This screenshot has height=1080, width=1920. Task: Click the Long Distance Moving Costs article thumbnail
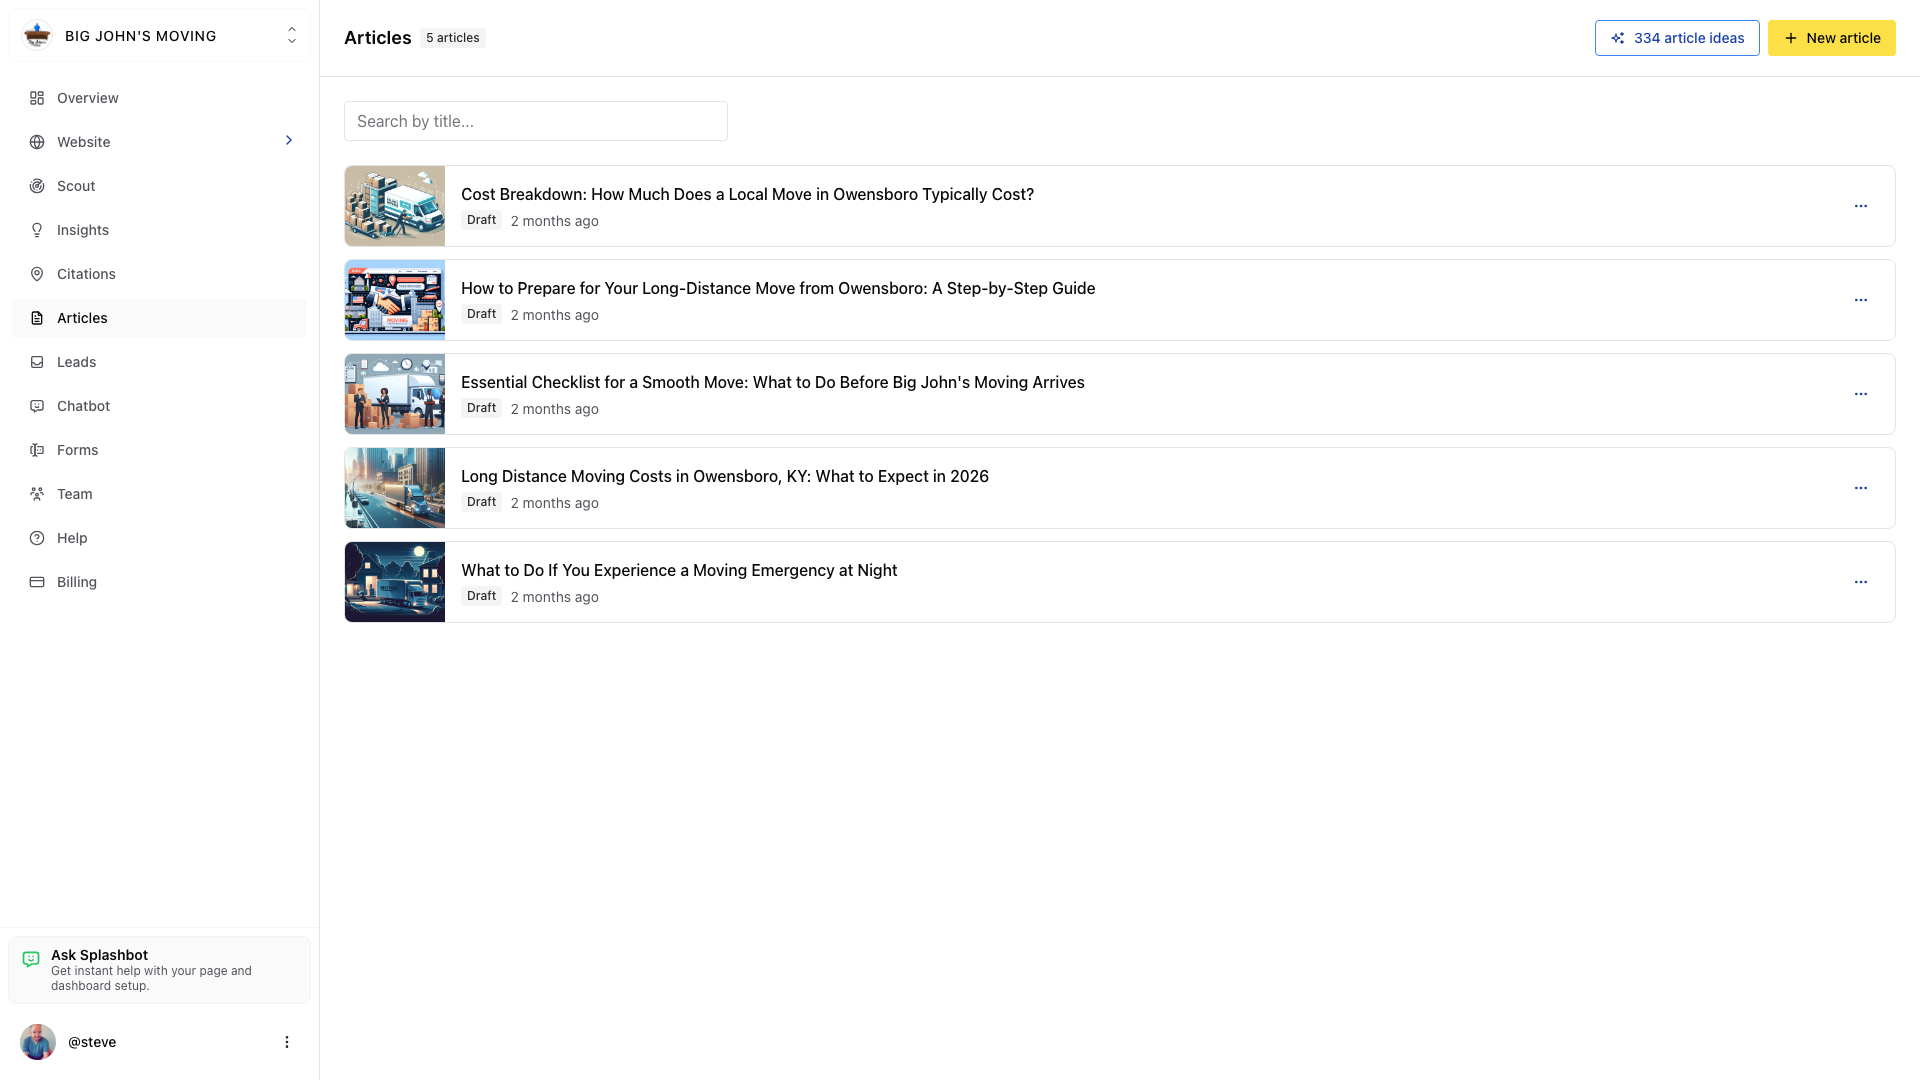coord(394,487)
